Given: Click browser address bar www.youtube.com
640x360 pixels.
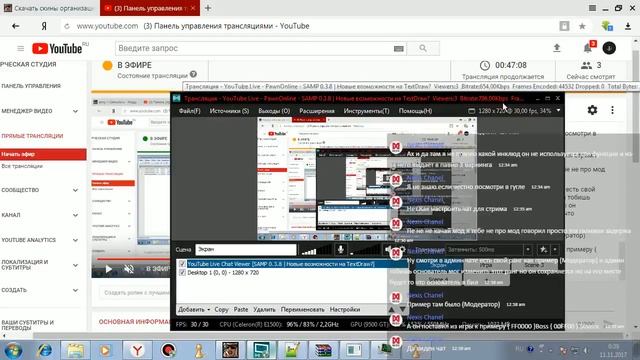Looking at the screenshot, I should (x=107, y=26).
